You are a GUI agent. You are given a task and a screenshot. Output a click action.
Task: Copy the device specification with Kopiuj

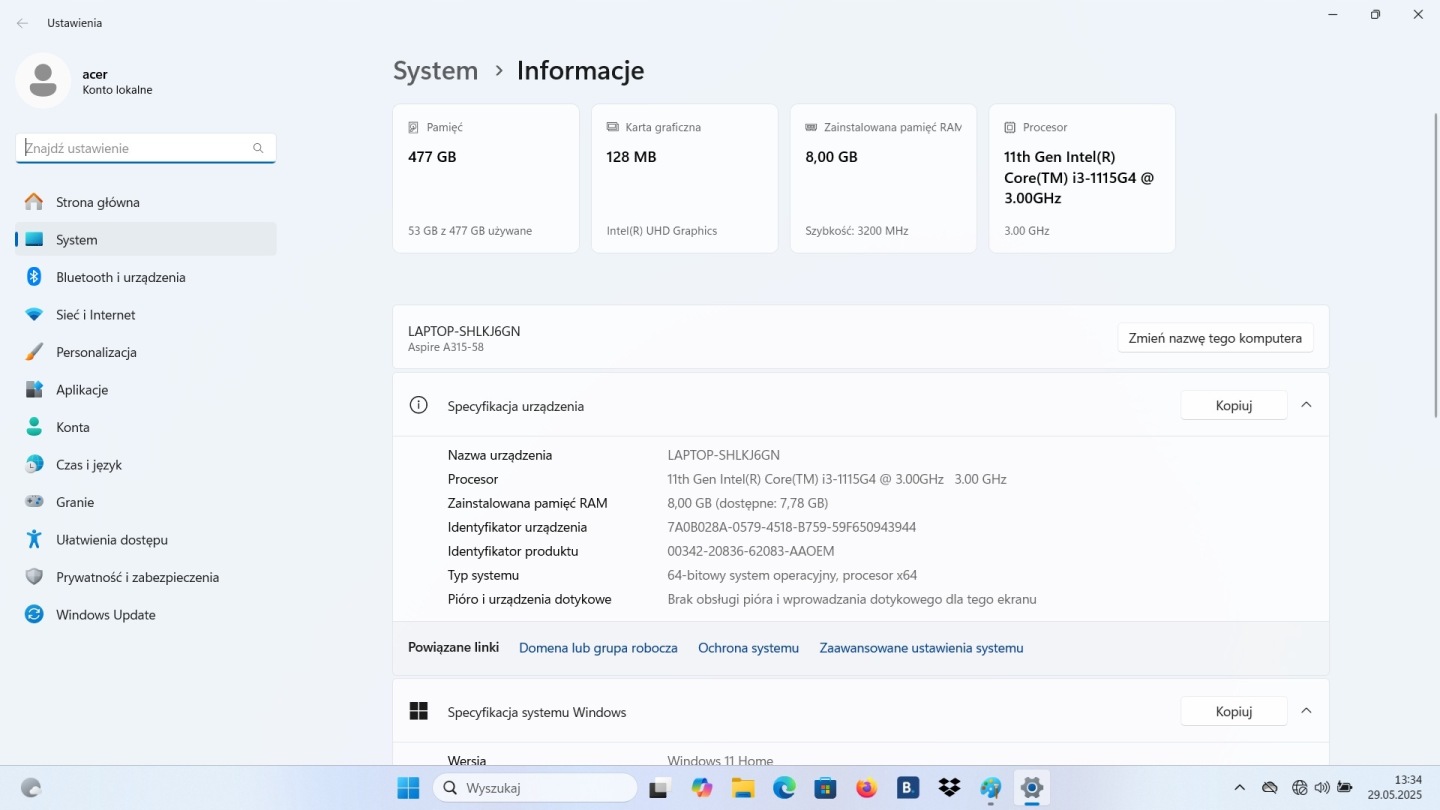coord(1233,405)
